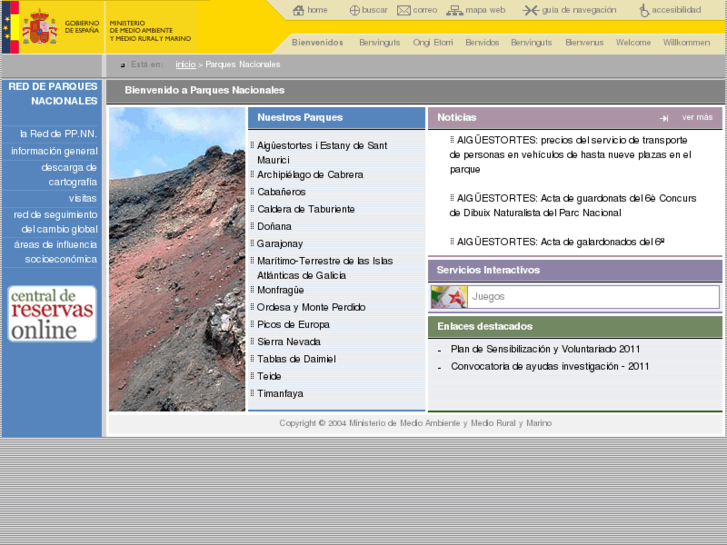Open Cabañeros park link

click(x=281, y=192)
